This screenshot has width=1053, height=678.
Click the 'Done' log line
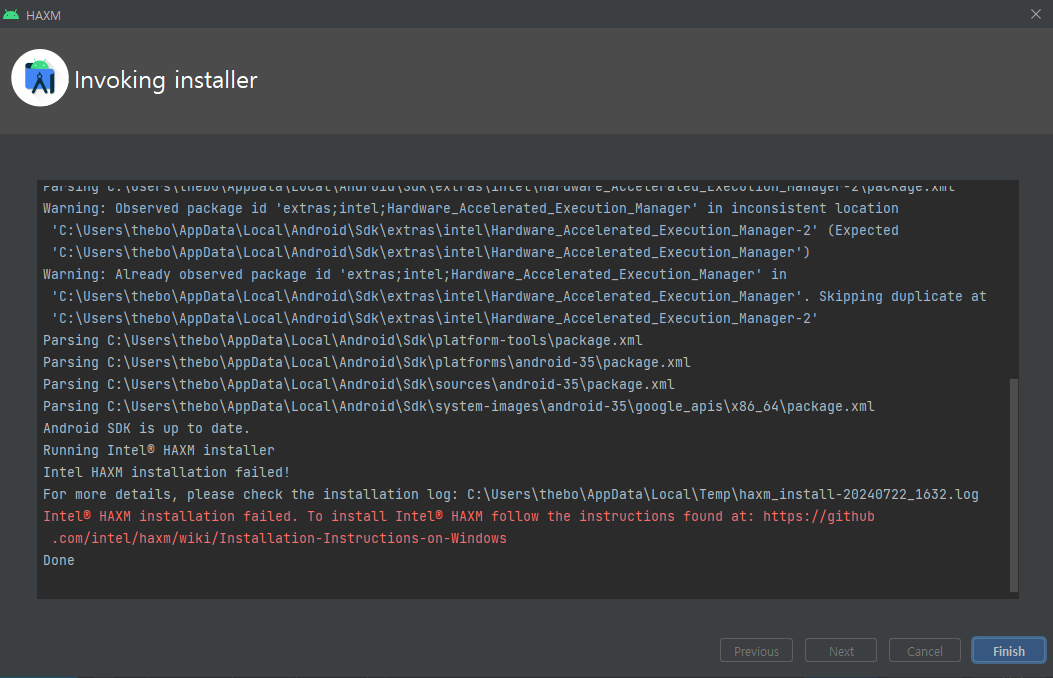point(59,561)
